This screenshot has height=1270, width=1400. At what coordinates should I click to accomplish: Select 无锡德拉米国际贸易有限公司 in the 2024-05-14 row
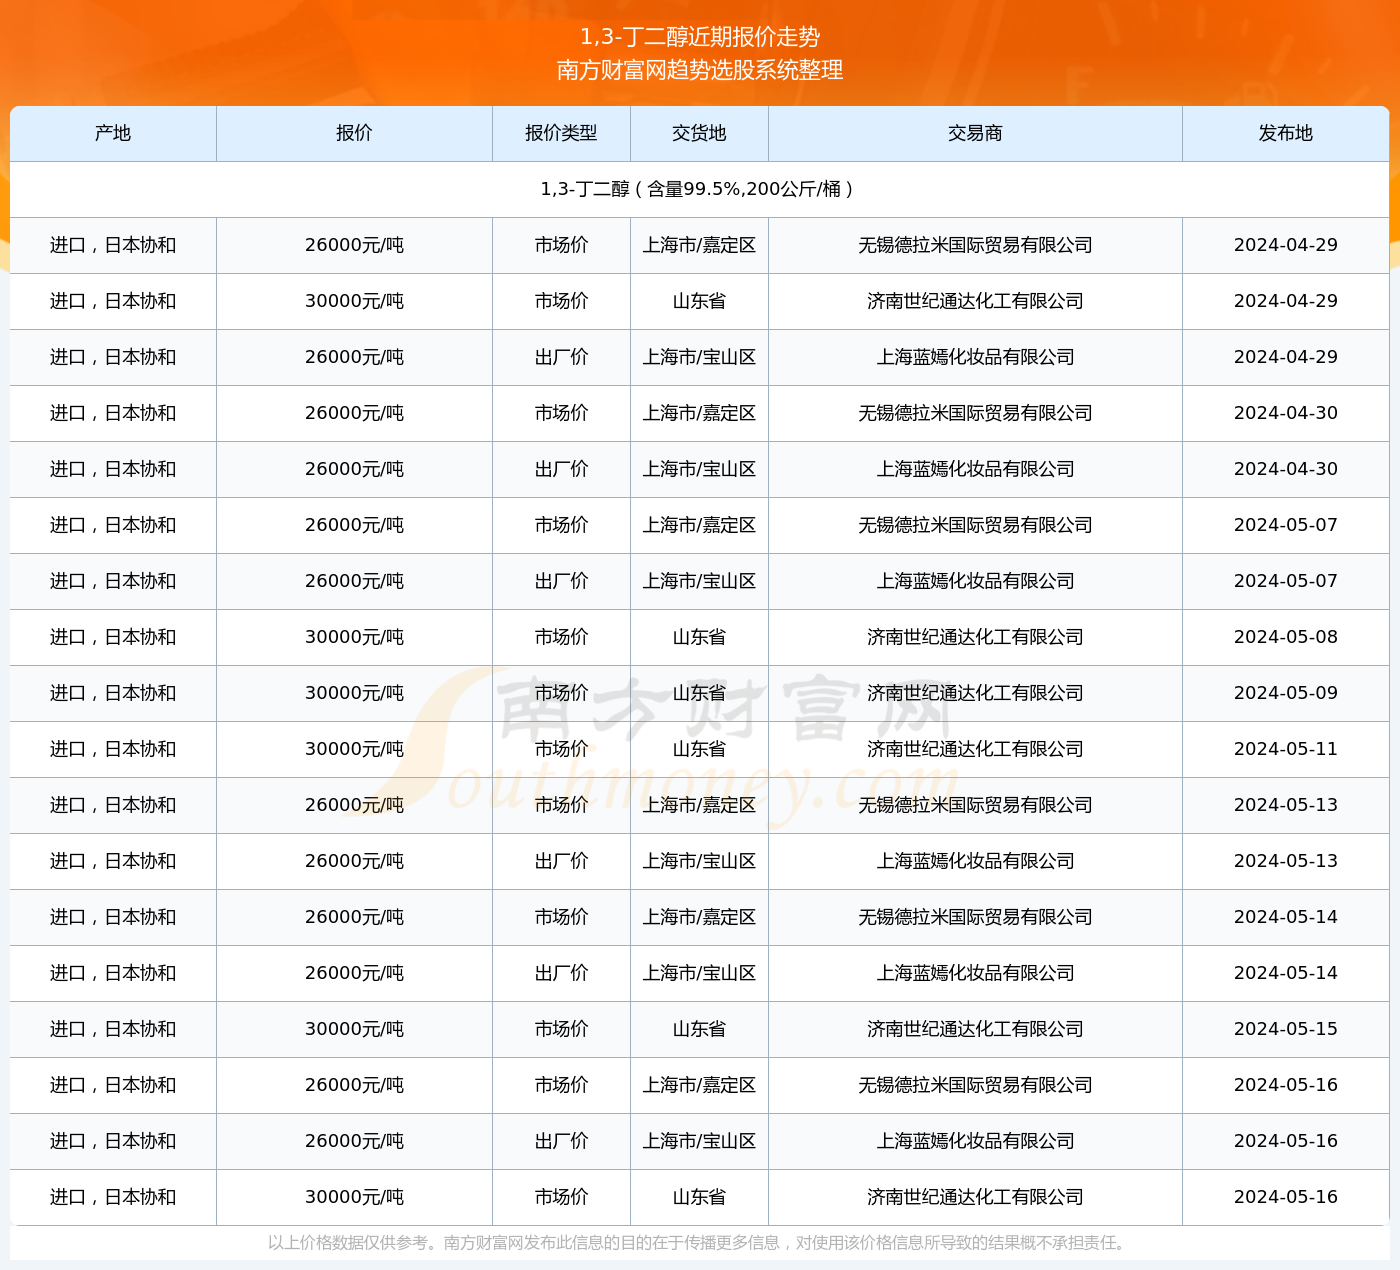975,917
